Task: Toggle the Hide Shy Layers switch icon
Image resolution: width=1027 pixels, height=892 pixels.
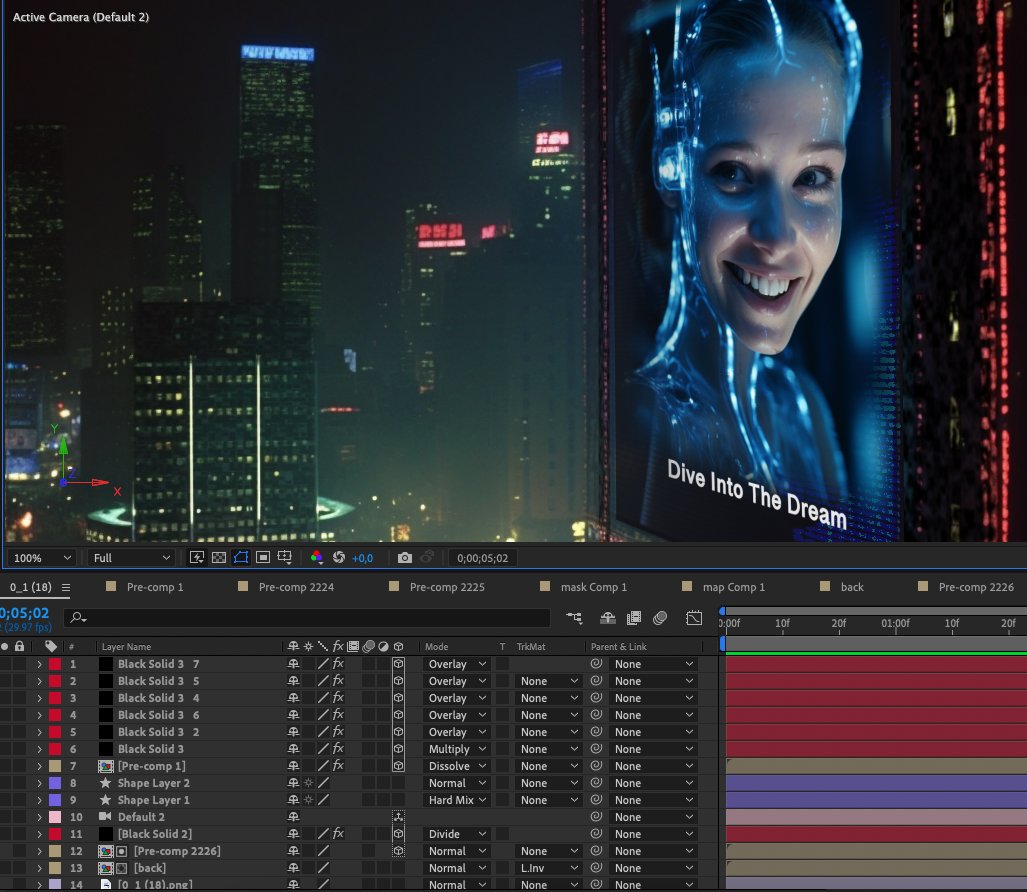Action: coord(608,618)
